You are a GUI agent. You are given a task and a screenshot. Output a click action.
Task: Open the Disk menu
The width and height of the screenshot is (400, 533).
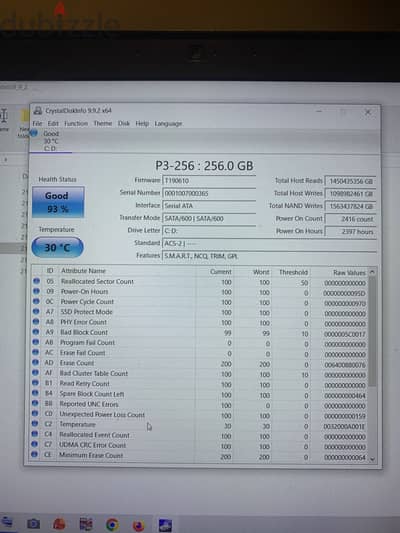click(124, 123)
